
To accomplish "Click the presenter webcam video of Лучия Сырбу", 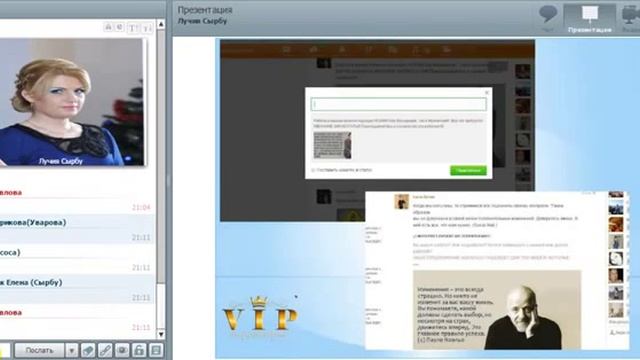I will 71,102.
